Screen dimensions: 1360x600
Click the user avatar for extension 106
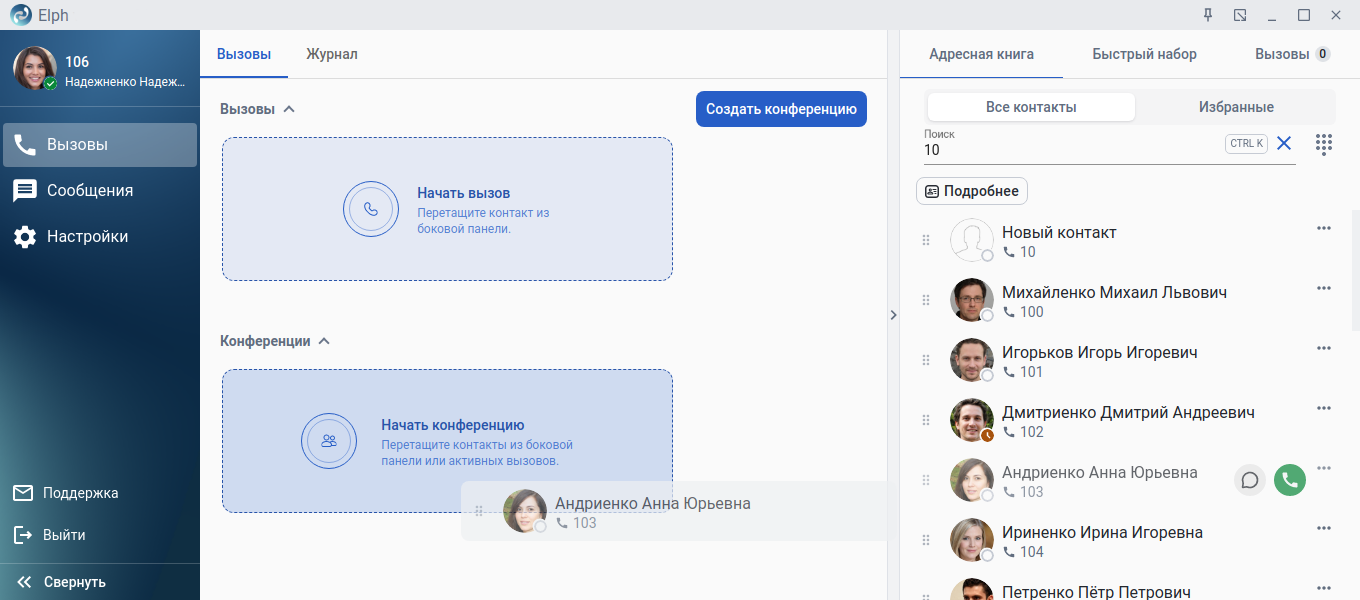tap(34, 68)
